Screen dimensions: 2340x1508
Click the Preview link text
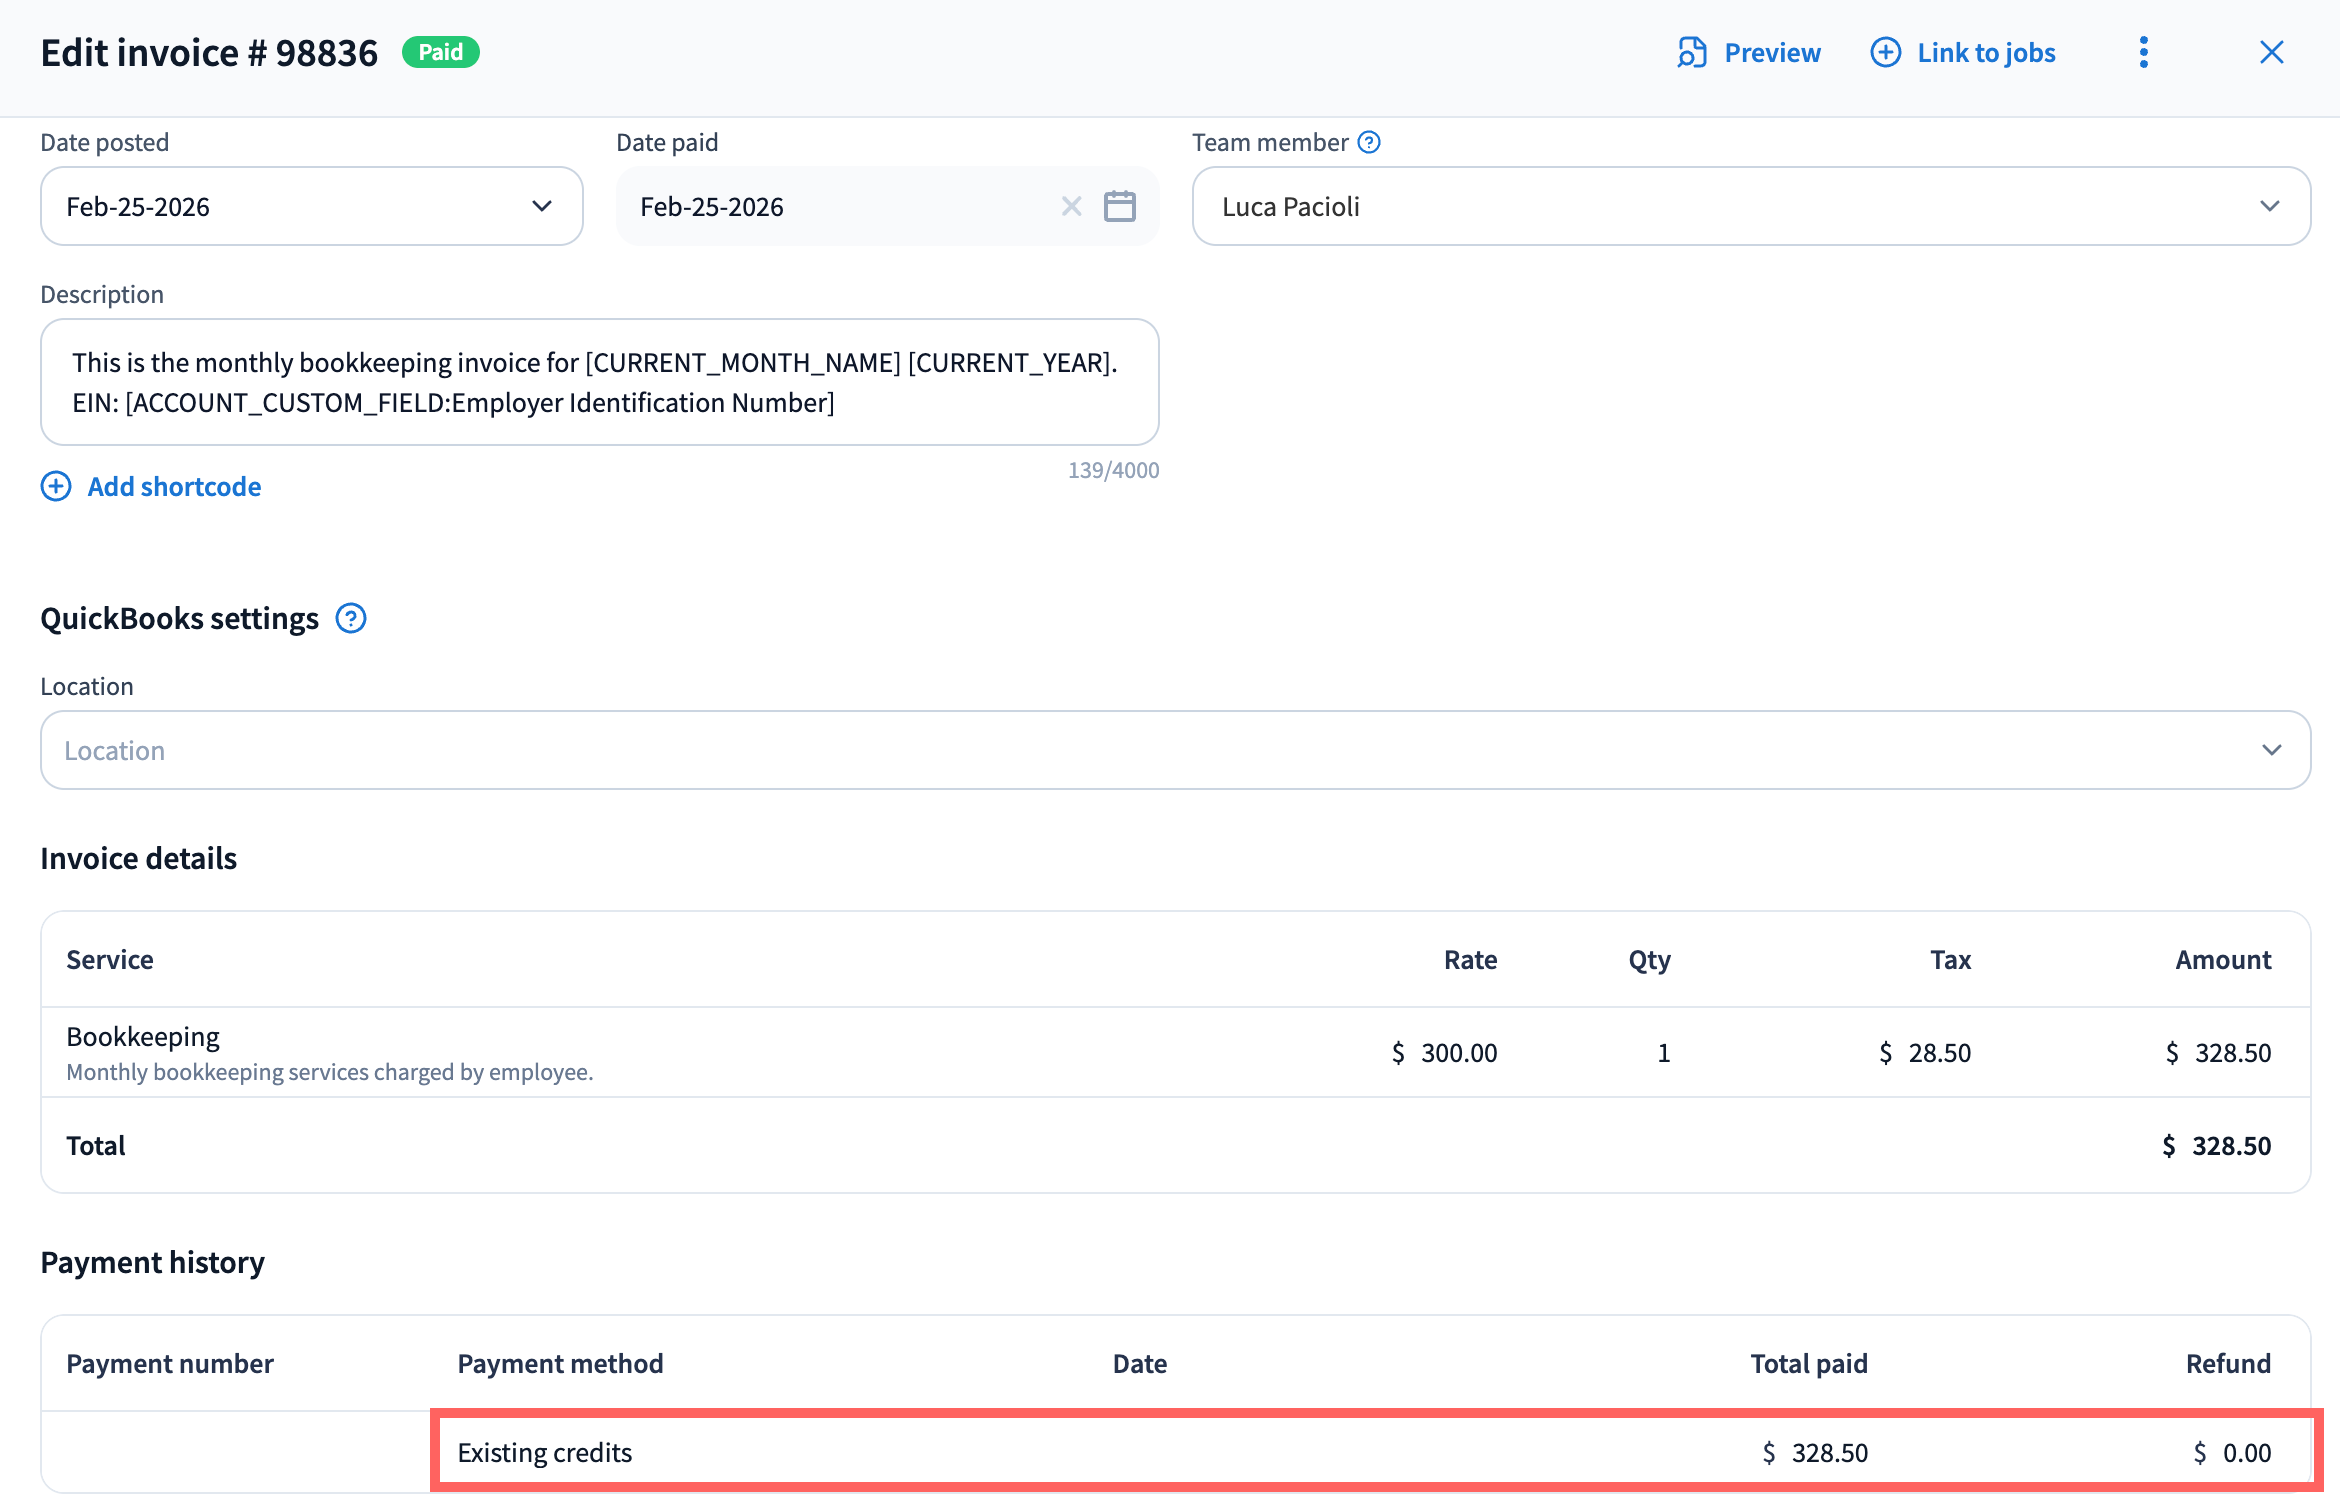(x=1772, y=52)
